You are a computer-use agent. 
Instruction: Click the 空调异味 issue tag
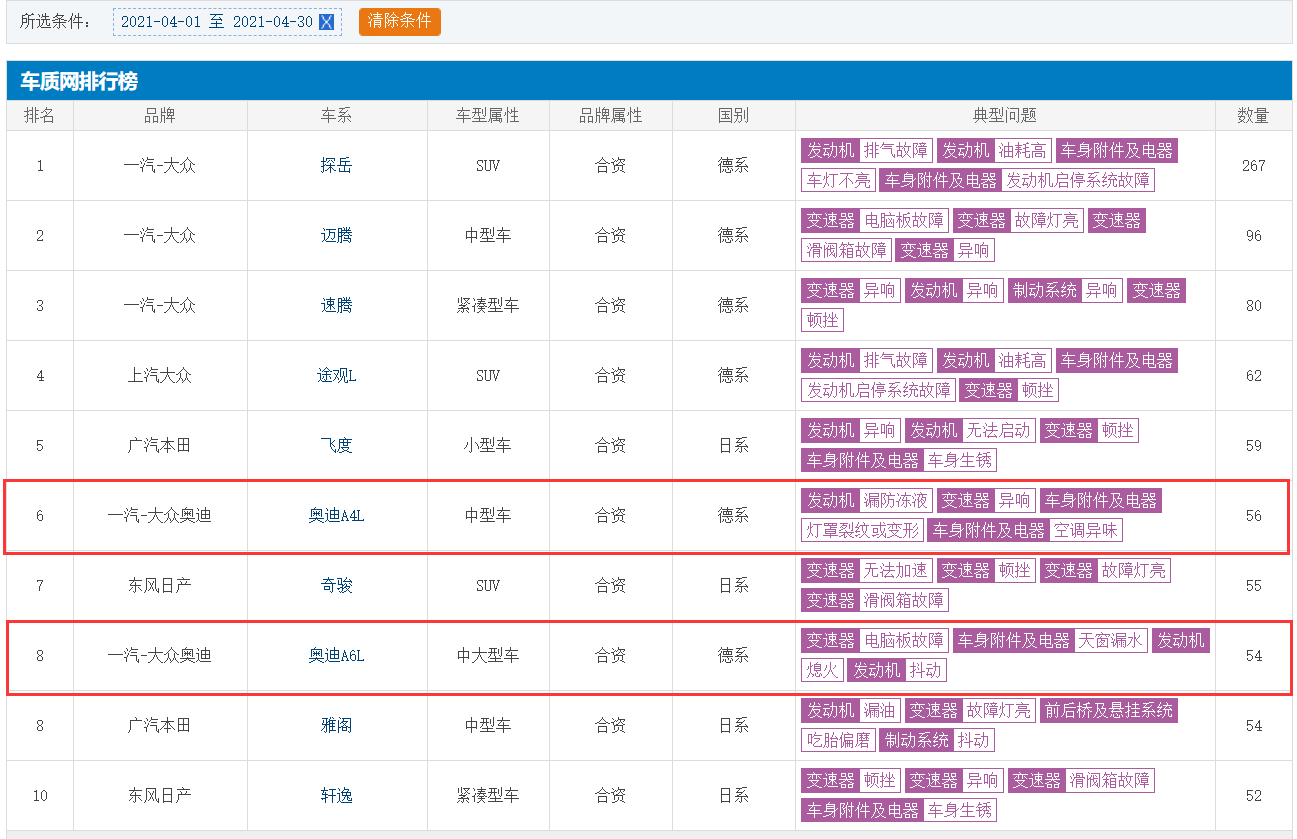1086,531
